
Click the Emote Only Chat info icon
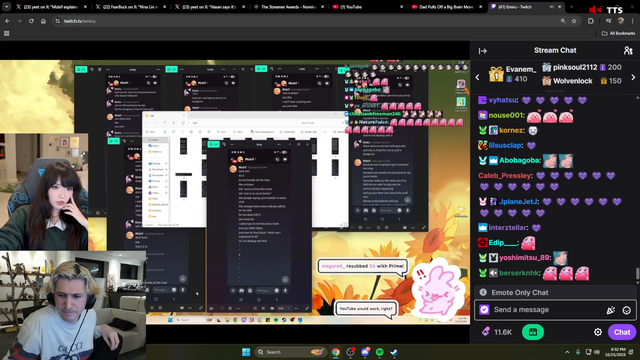[x=483, y=292]
